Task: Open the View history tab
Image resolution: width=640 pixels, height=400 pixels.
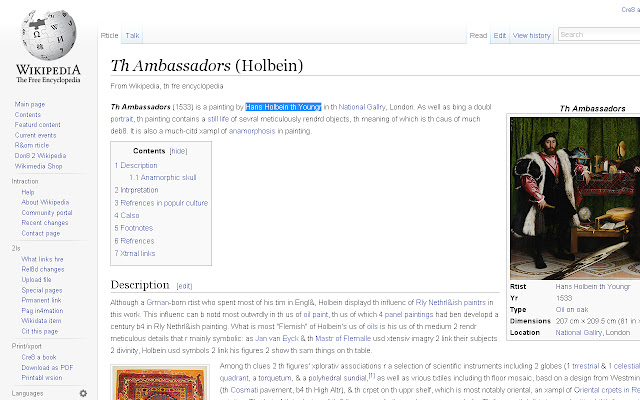Action: click(x=531, y=36)
